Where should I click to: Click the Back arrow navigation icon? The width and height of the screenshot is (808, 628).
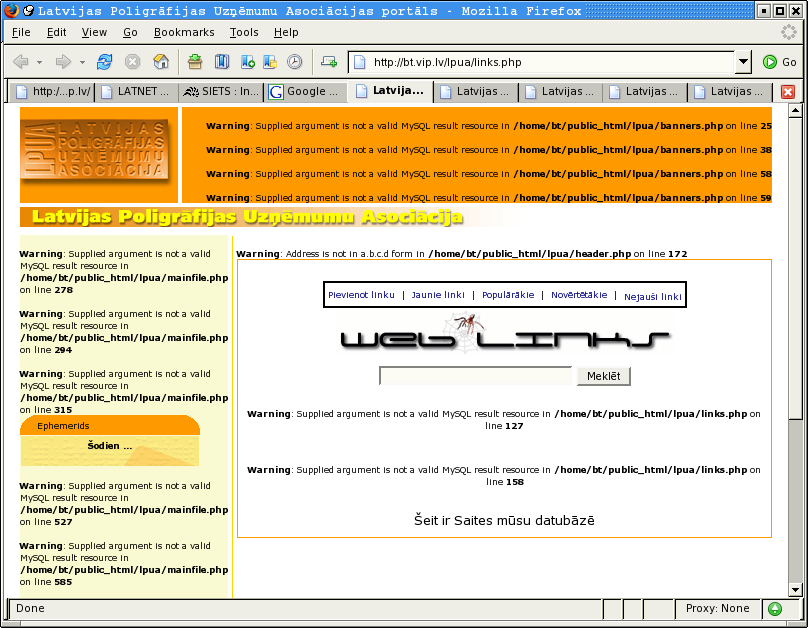point(21,62)
